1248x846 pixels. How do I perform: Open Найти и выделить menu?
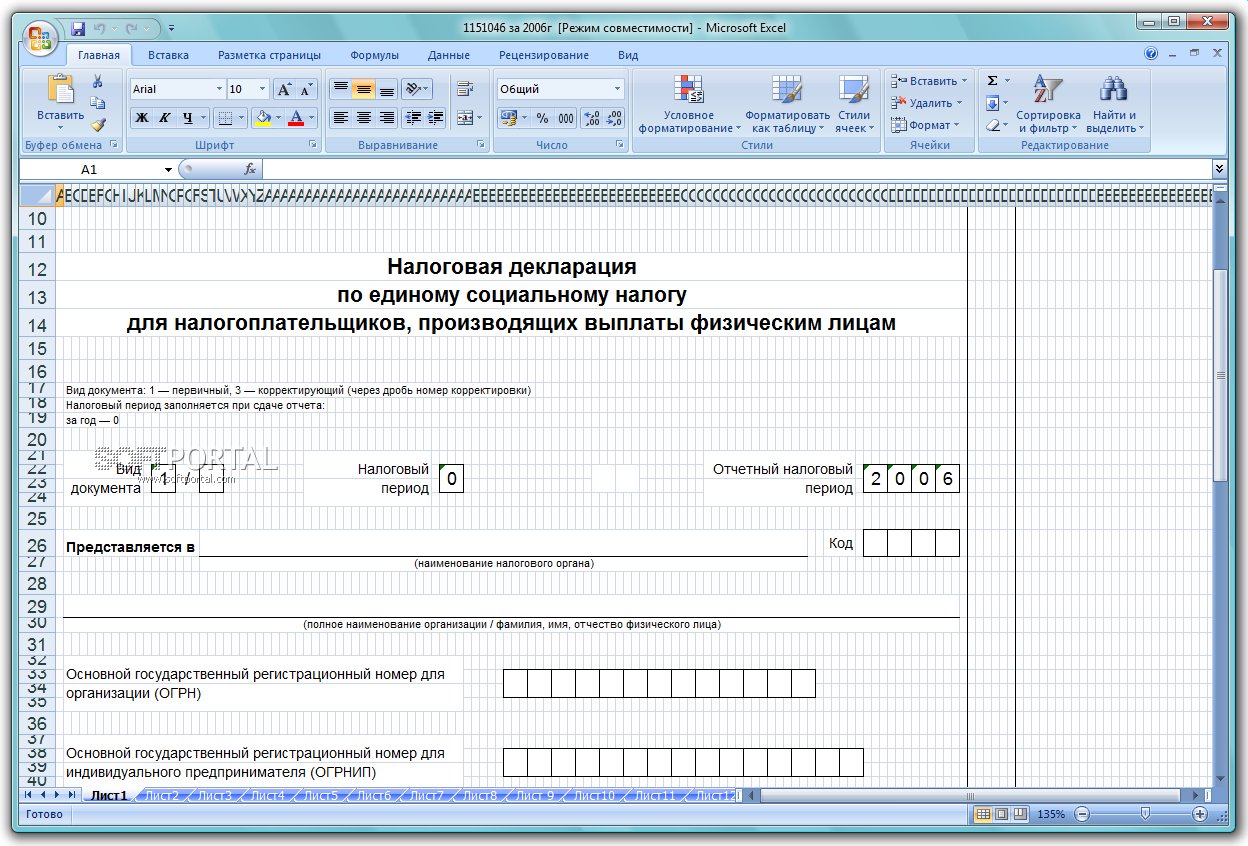1114,104
